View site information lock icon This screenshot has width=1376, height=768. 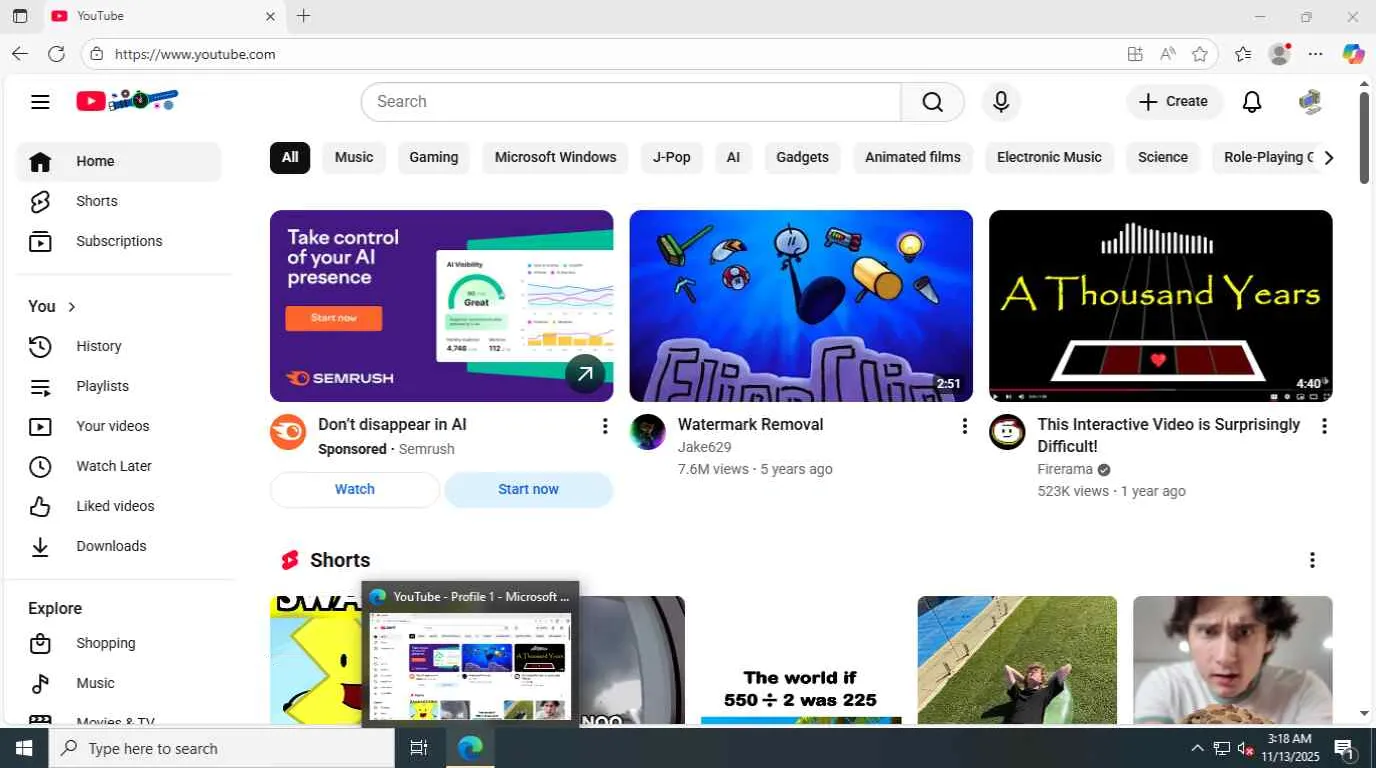coord(96,54)
